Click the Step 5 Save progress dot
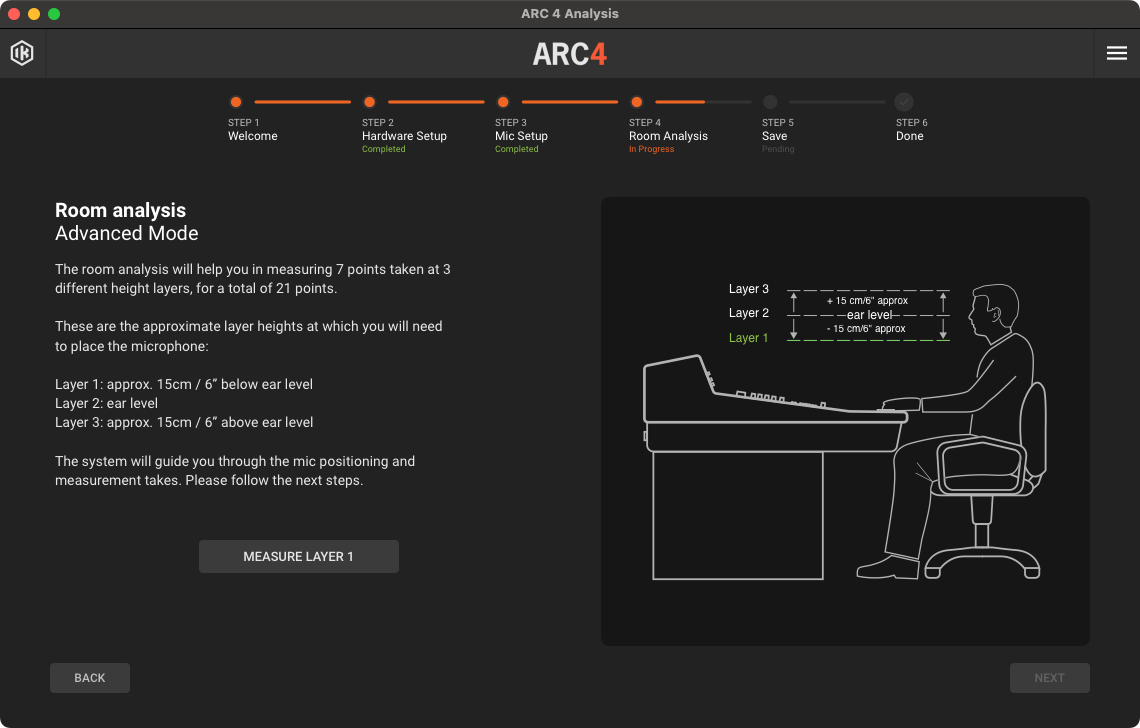This screenshot has height=728, width=1140. pyautogui.click(x=770, y=102)
